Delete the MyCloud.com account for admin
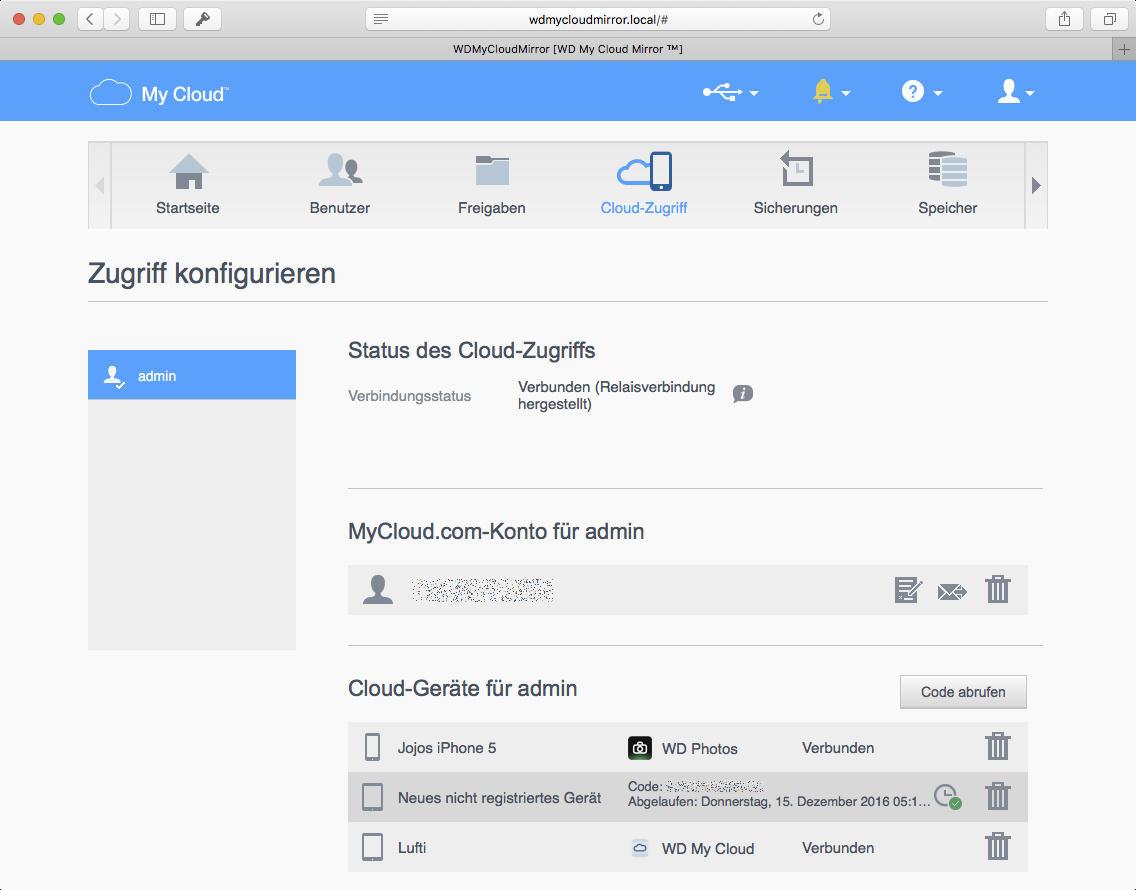Image resolution: width=1136 pixels, height=890 pixels. click(x=998, y=589)
